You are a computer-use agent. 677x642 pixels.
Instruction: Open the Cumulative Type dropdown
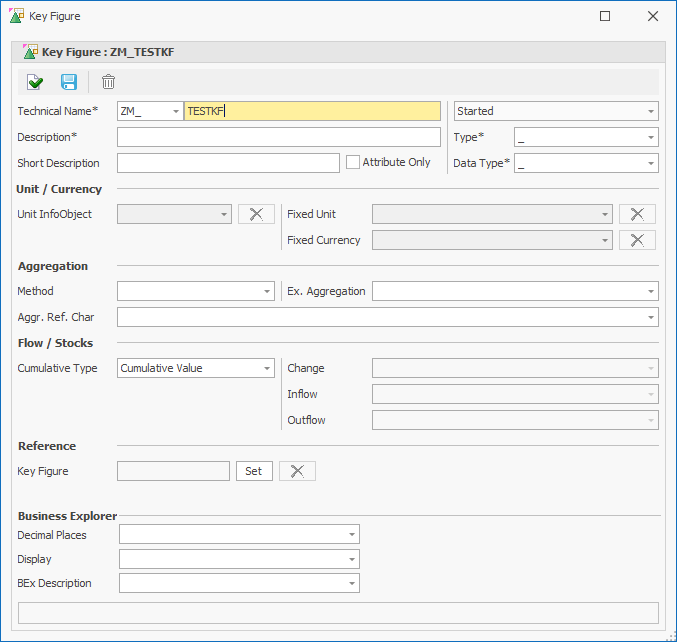pos(267,368)
